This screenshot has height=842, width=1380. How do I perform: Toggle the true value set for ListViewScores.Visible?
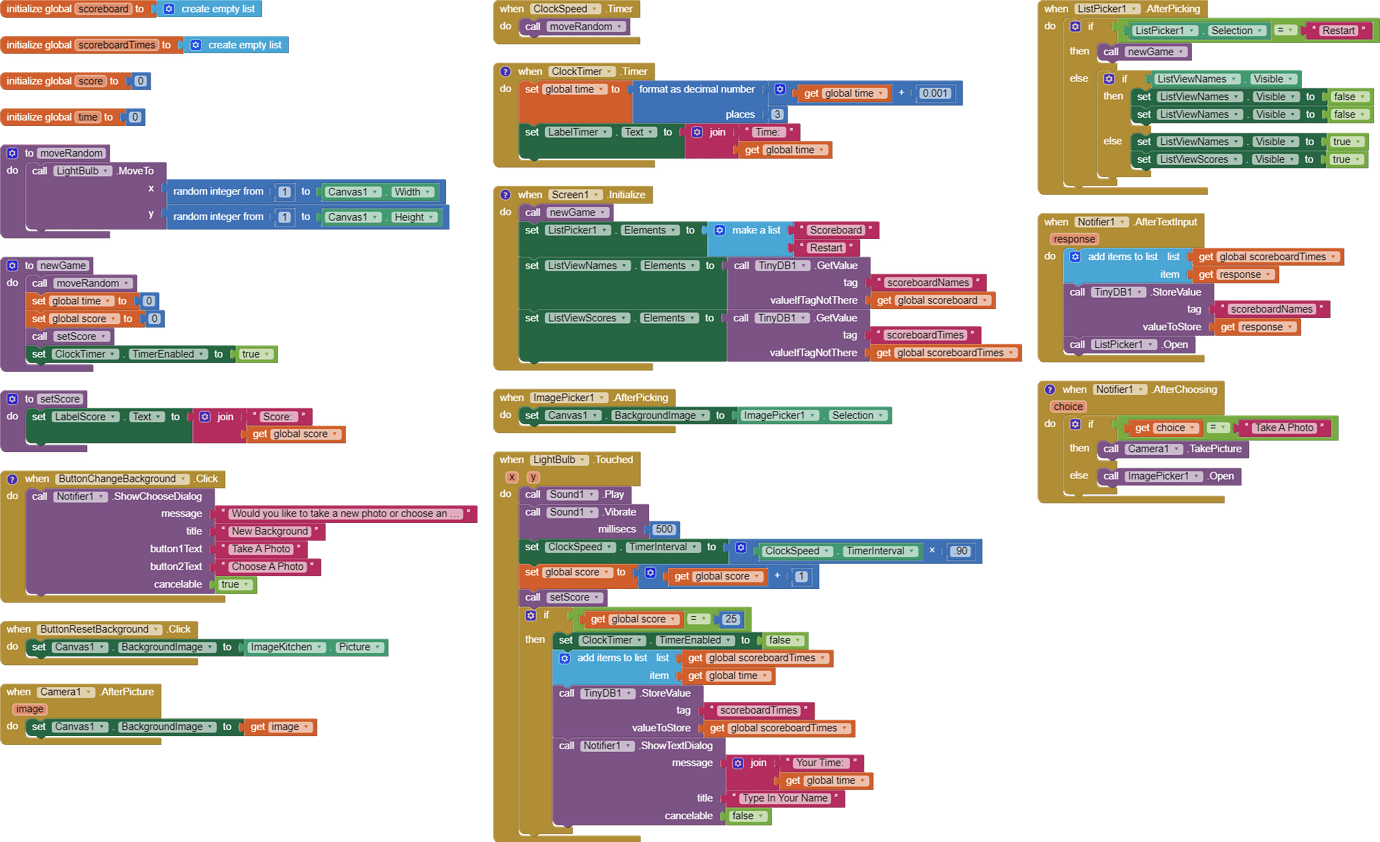(1346, 160)
